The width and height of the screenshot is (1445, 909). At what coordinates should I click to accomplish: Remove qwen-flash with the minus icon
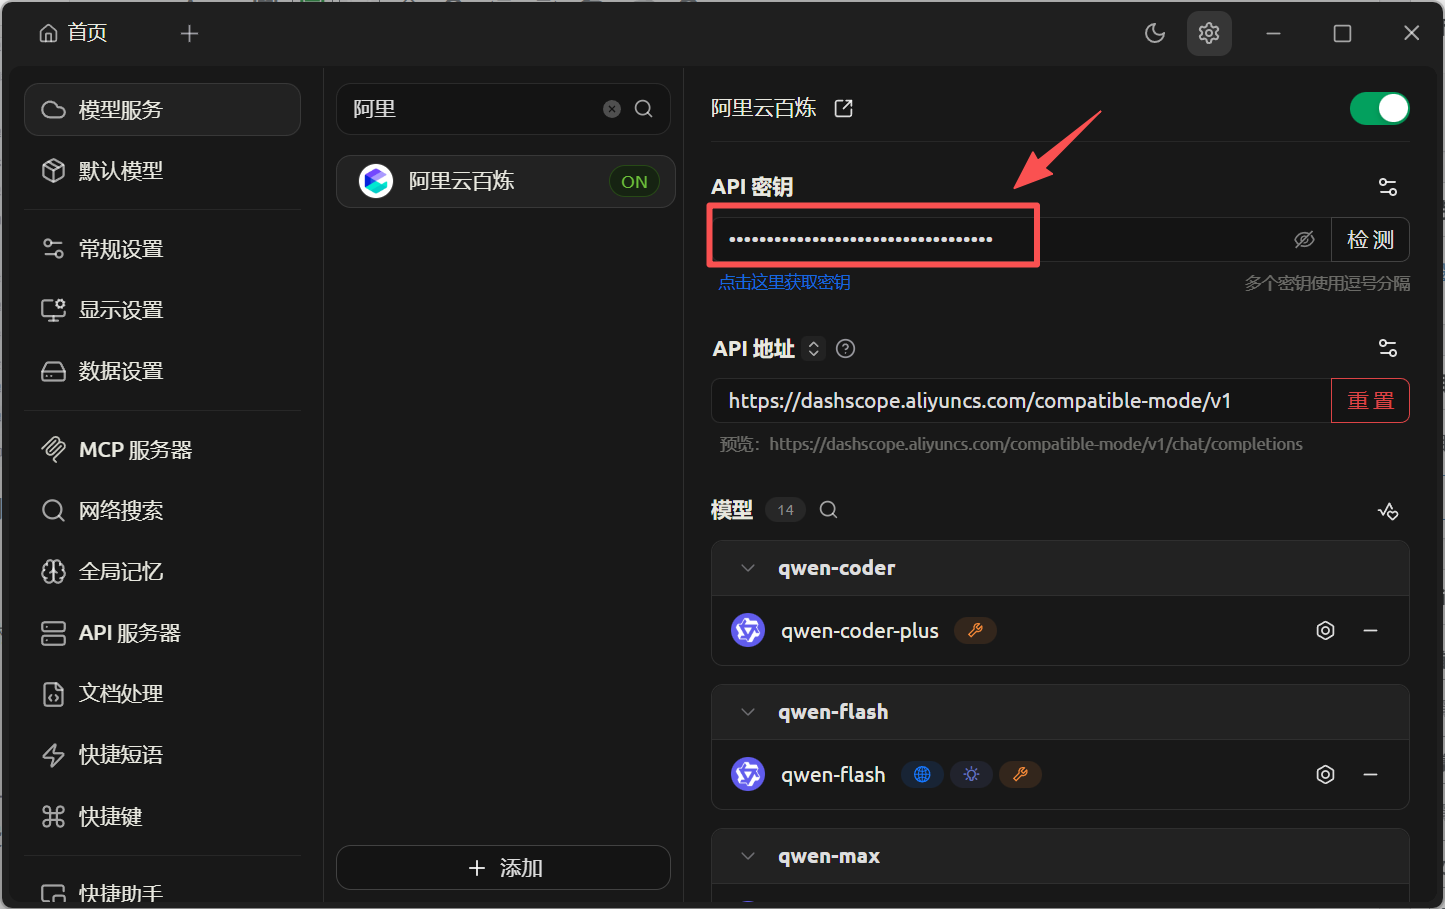coord(1371,774)
